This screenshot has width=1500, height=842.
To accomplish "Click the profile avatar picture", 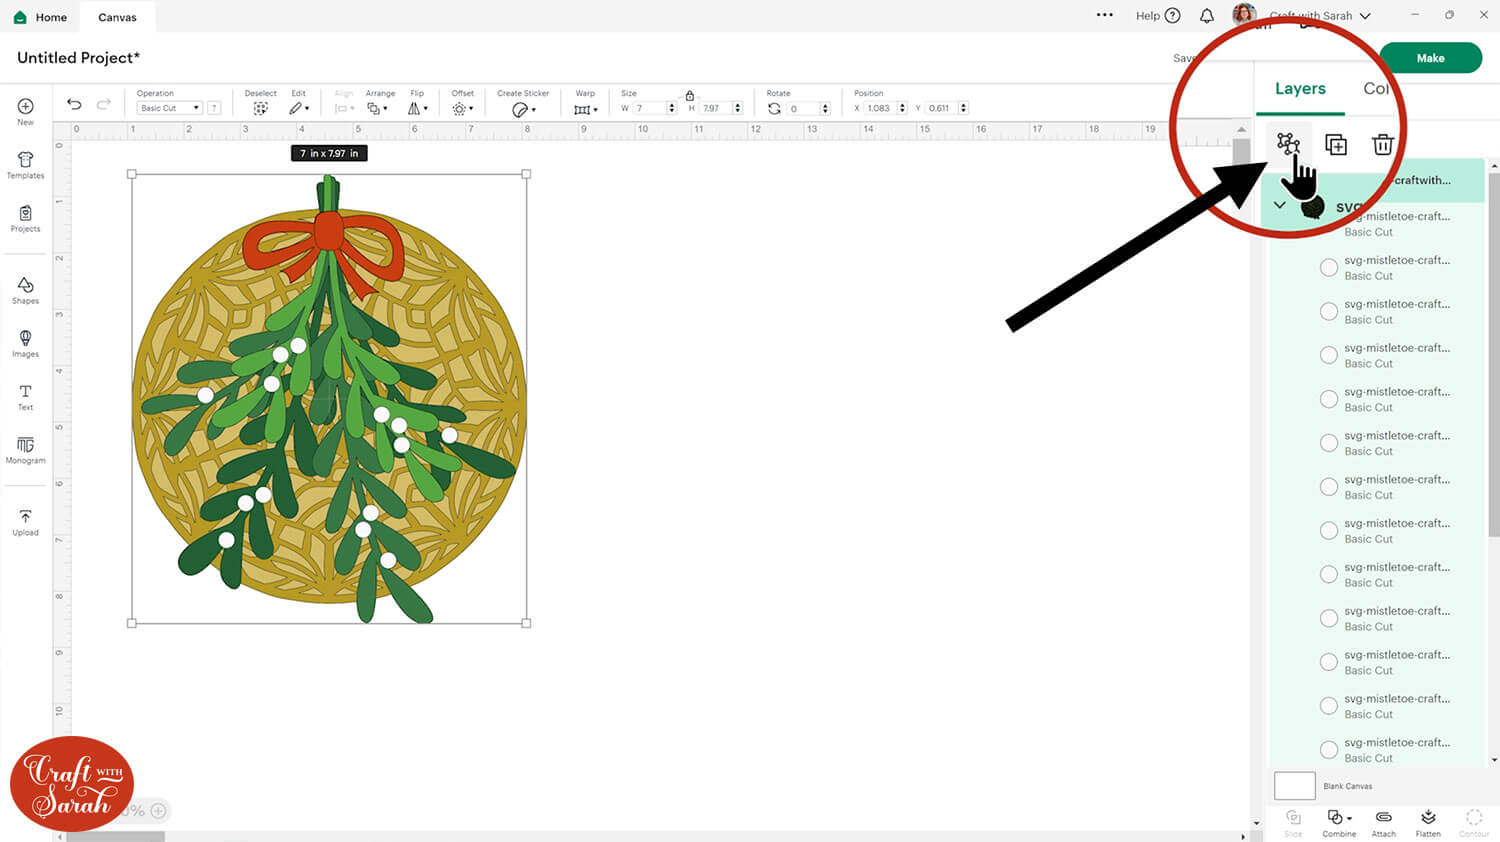I will tap(1244, 15).
